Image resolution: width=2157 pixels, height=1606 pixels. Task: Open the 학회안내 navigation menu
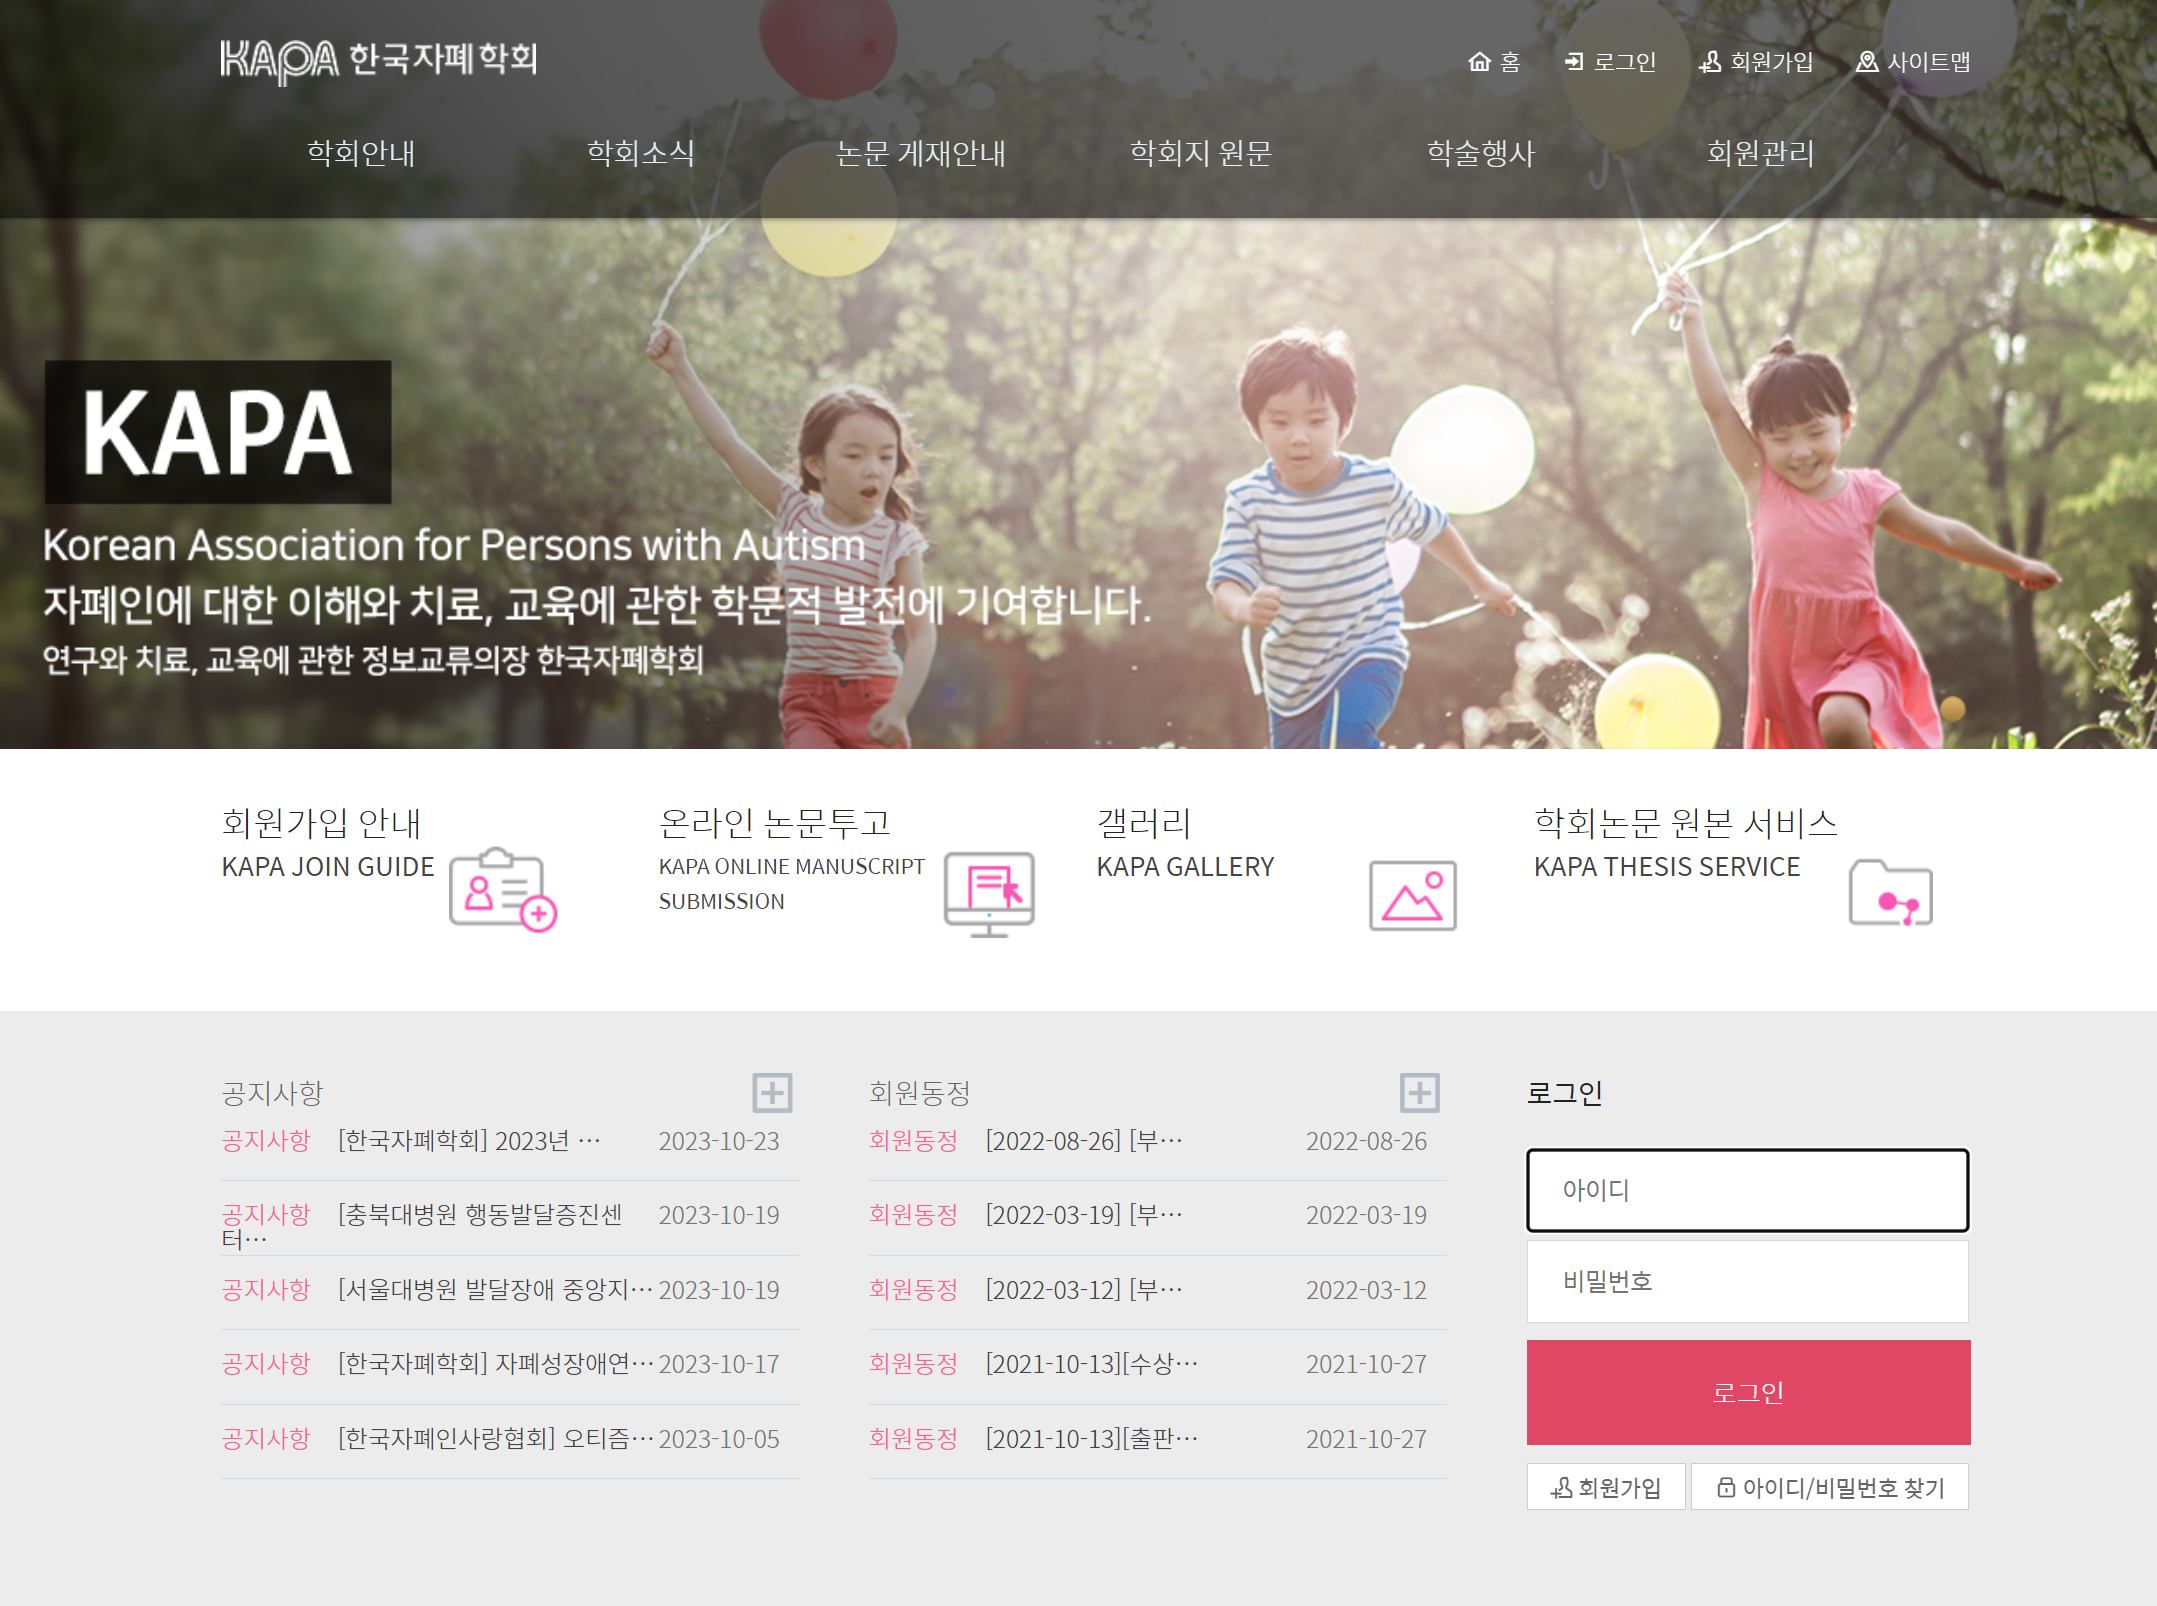tap(360, 153)
